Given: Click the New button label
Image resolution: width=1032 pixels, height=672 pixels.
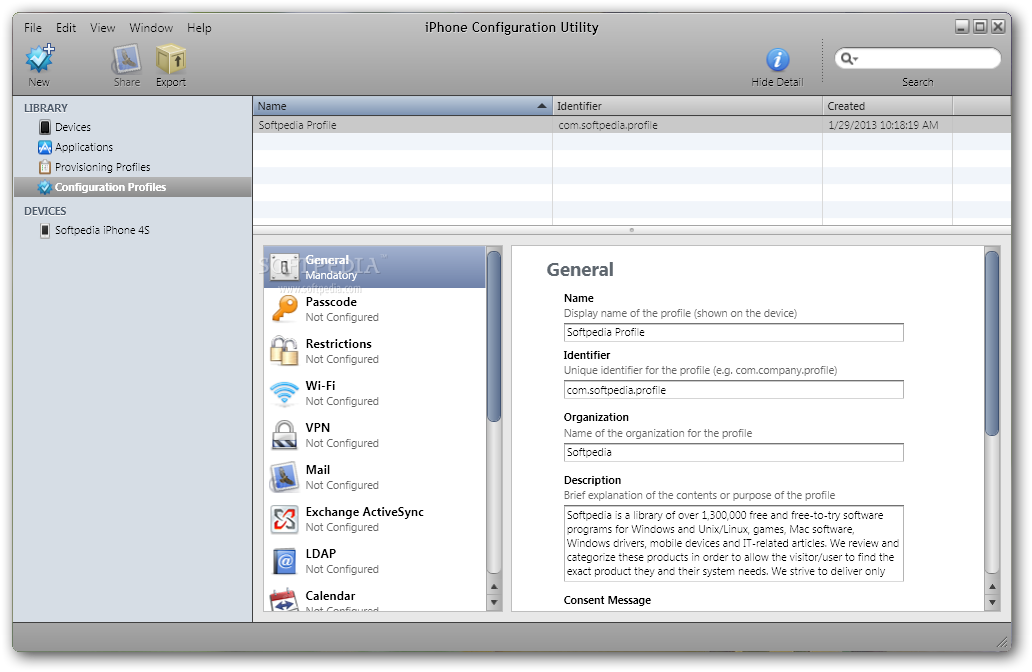Looking at the screenshot, I should pyautogui.click(x=39, y=82).
